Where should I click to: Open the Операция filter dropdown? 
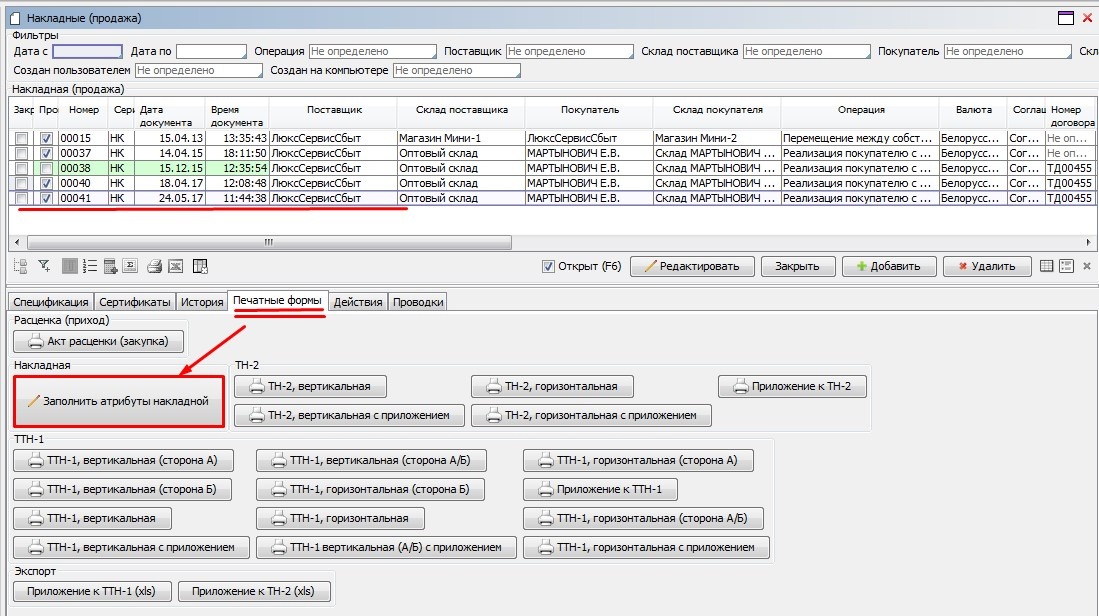coord(372,51)
